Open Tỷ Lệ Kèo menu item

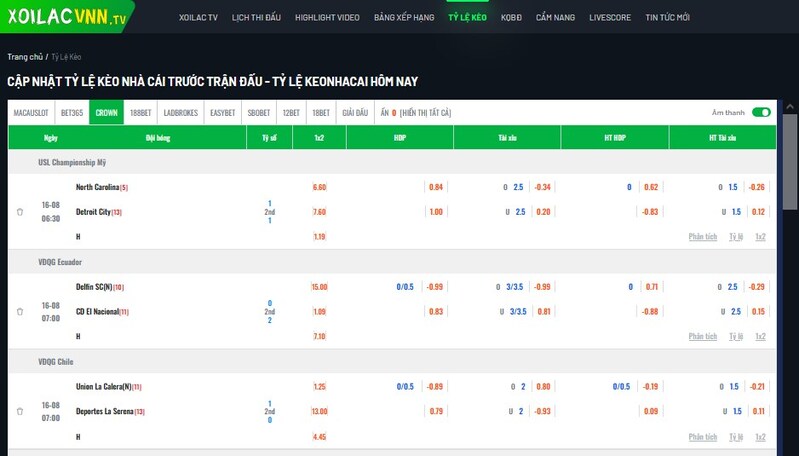467,17
